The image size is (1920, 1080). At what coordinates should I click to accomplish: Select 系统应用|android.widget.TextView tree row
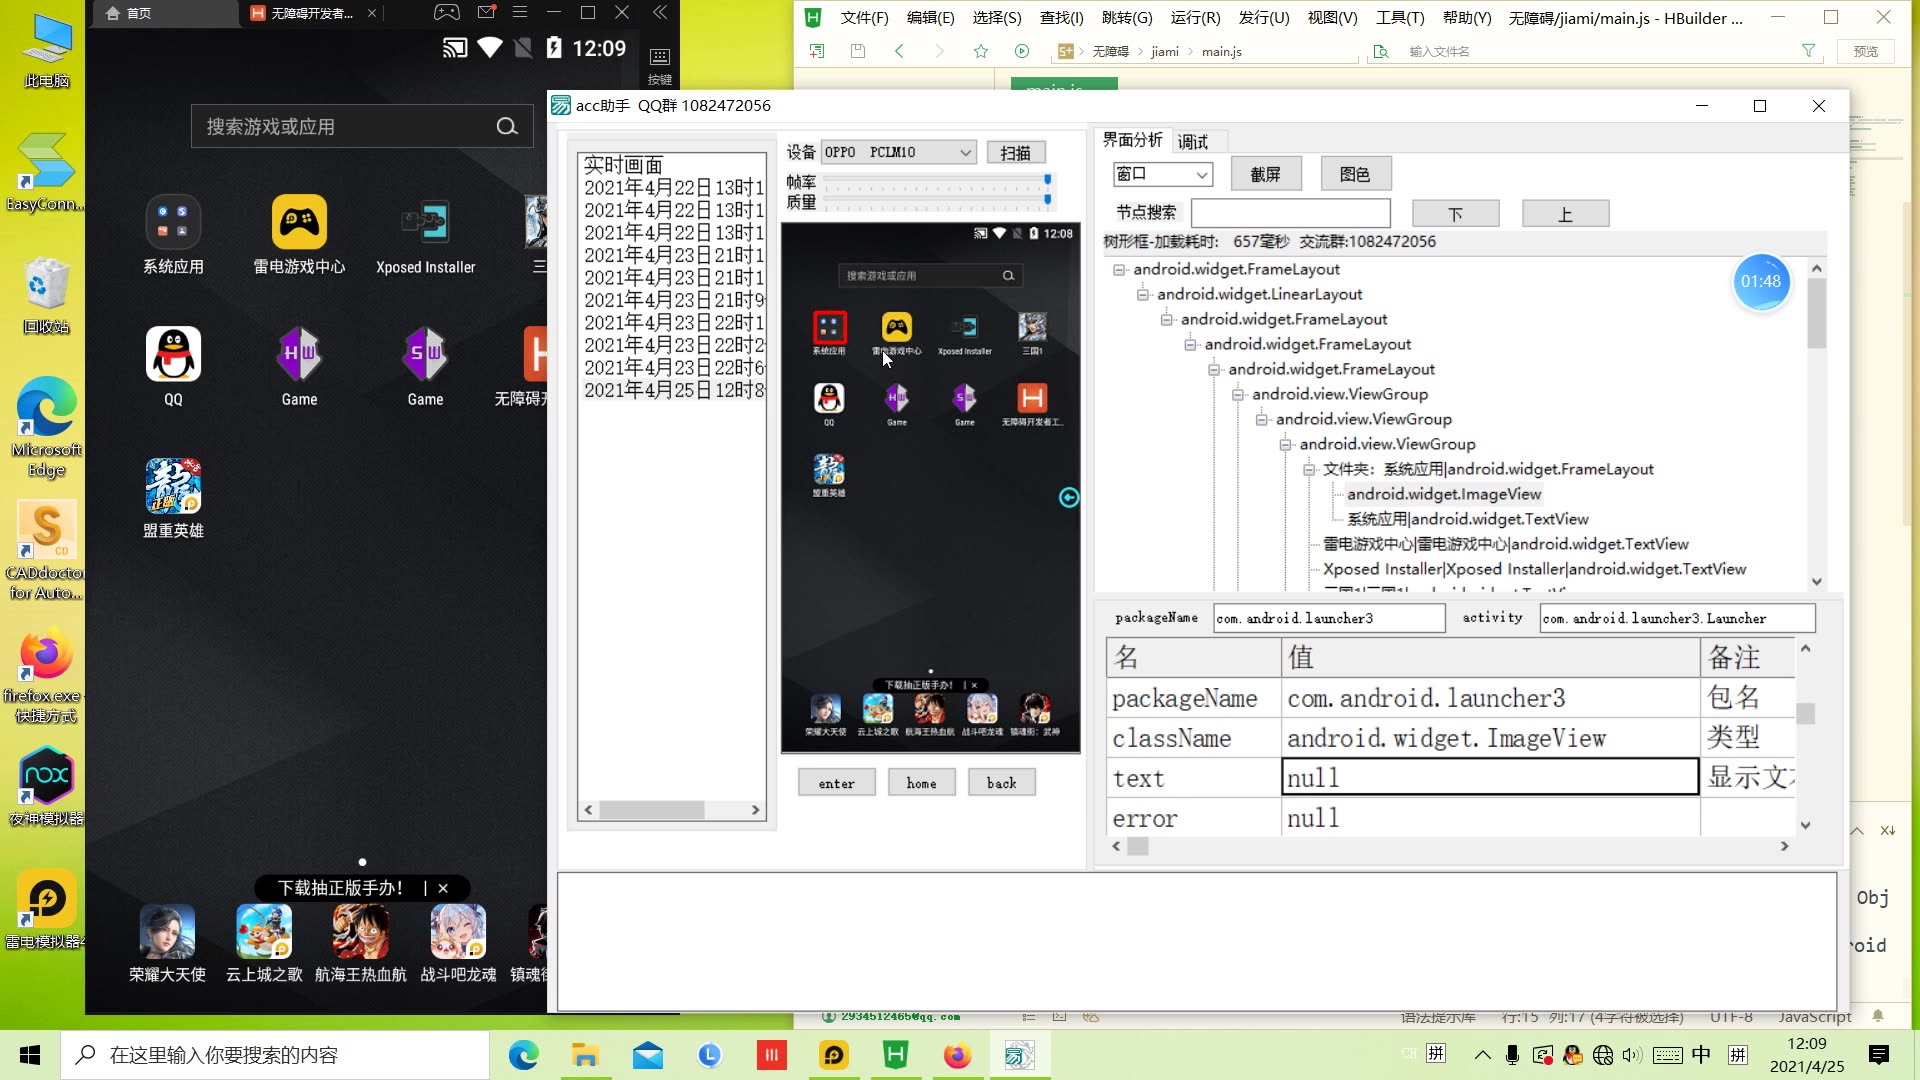pos(1468,519)
